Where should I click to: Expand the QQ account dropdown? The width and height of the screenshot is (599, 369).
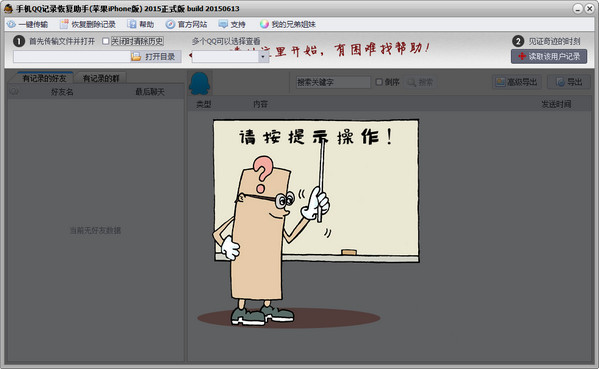coord(263,57)
